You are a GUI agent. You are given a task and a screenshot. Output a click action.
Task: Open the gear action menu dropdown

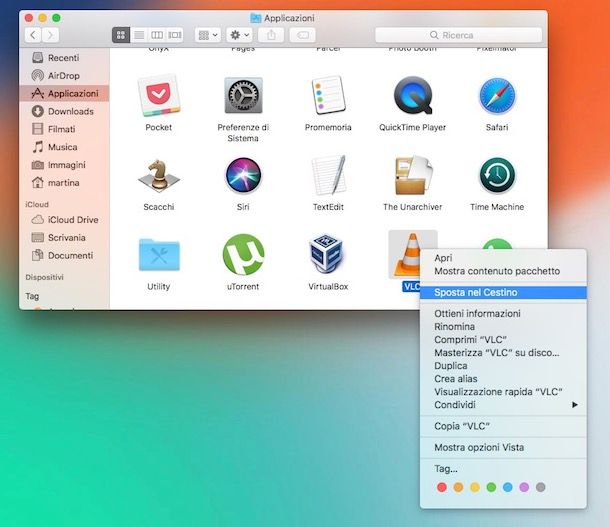(x=240, y=35)
